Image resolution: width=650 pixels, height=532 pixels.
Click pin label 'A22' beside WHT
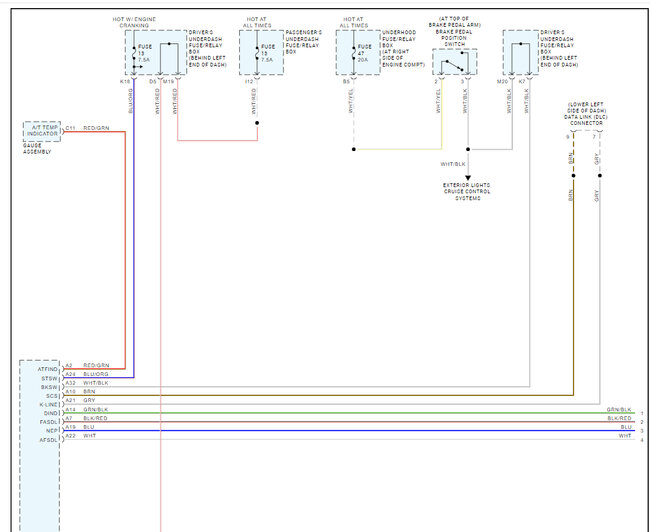point(70,435)
